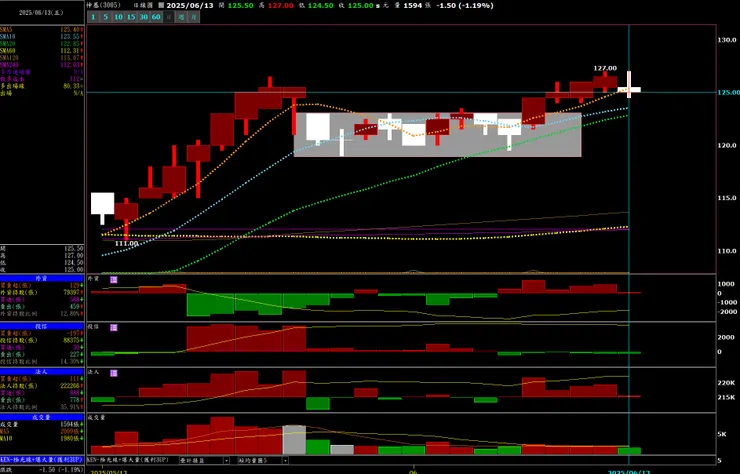The height and width of the screenshot is (474, 740).
Task: Click the 35.91% ratio in the 法人 panel
Action: tap(71, 407)
